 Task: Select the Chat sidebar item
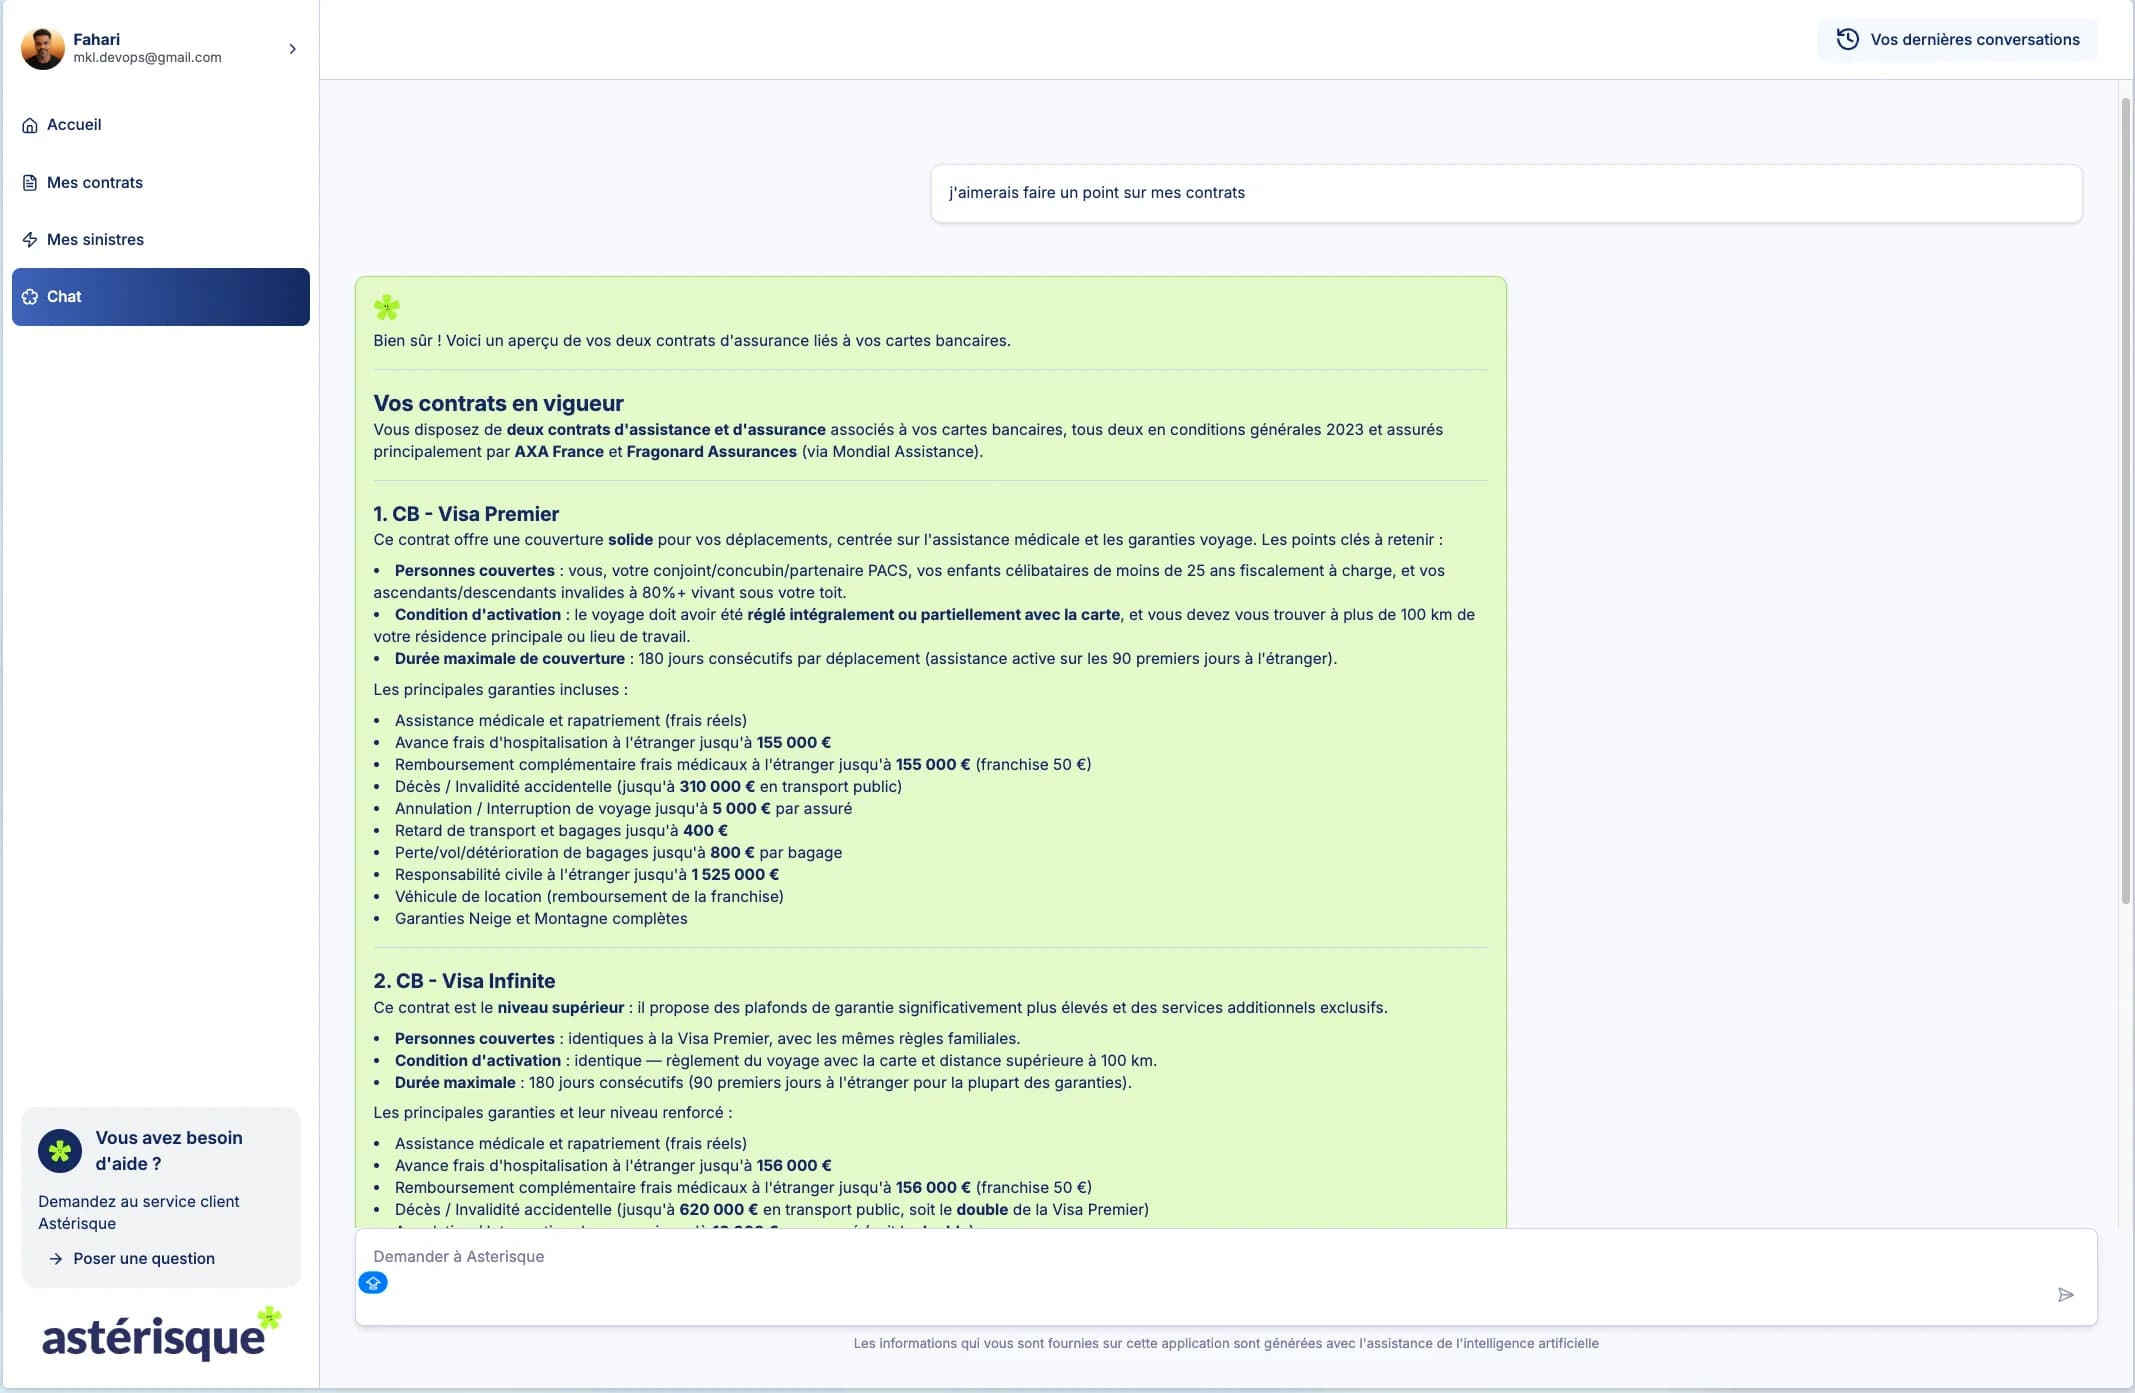160,297
